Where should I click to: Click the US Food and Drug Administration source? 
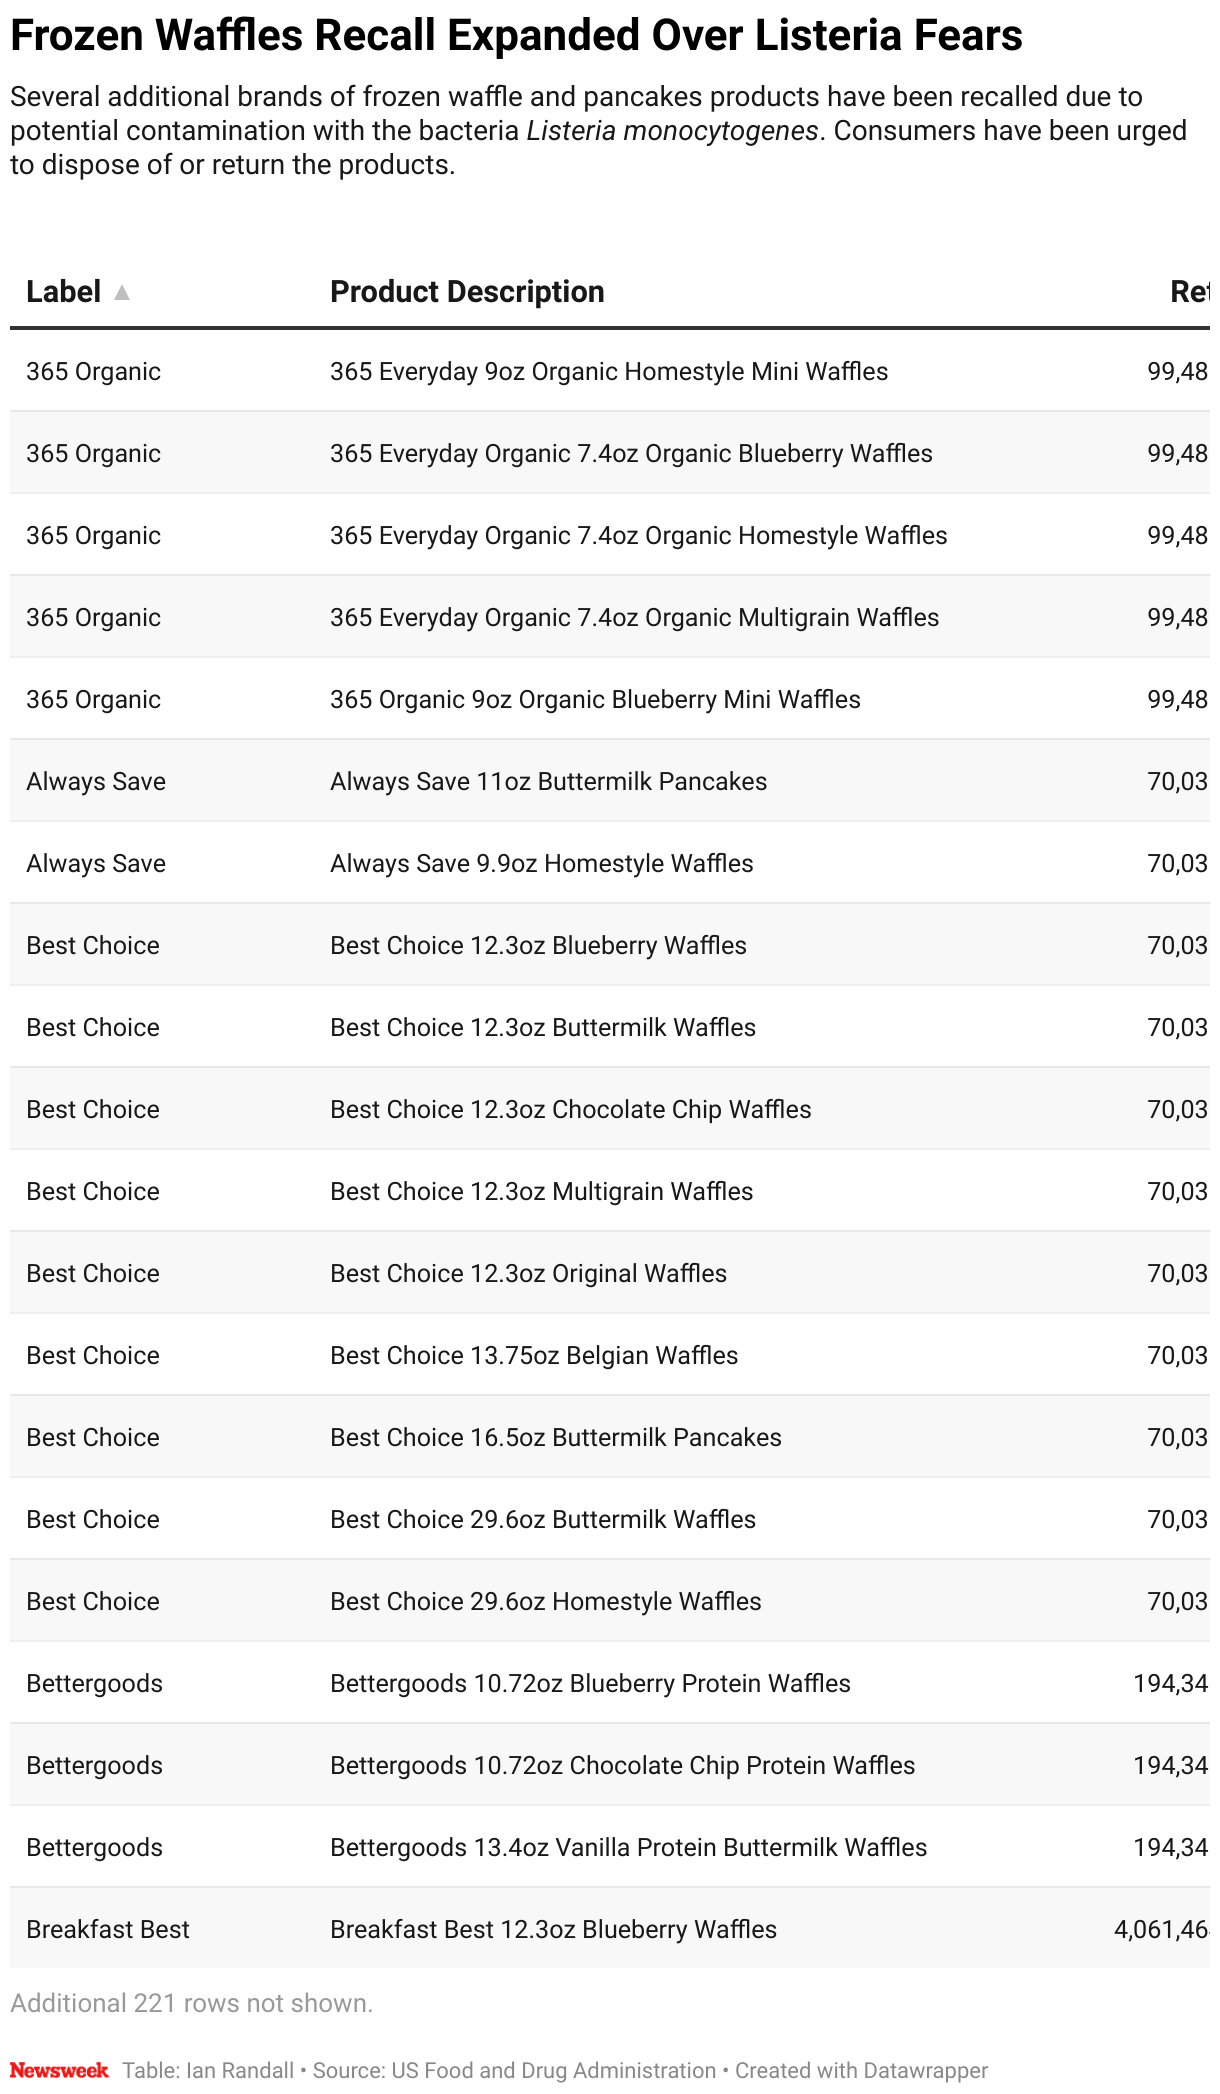click(x=553, y=2070)
